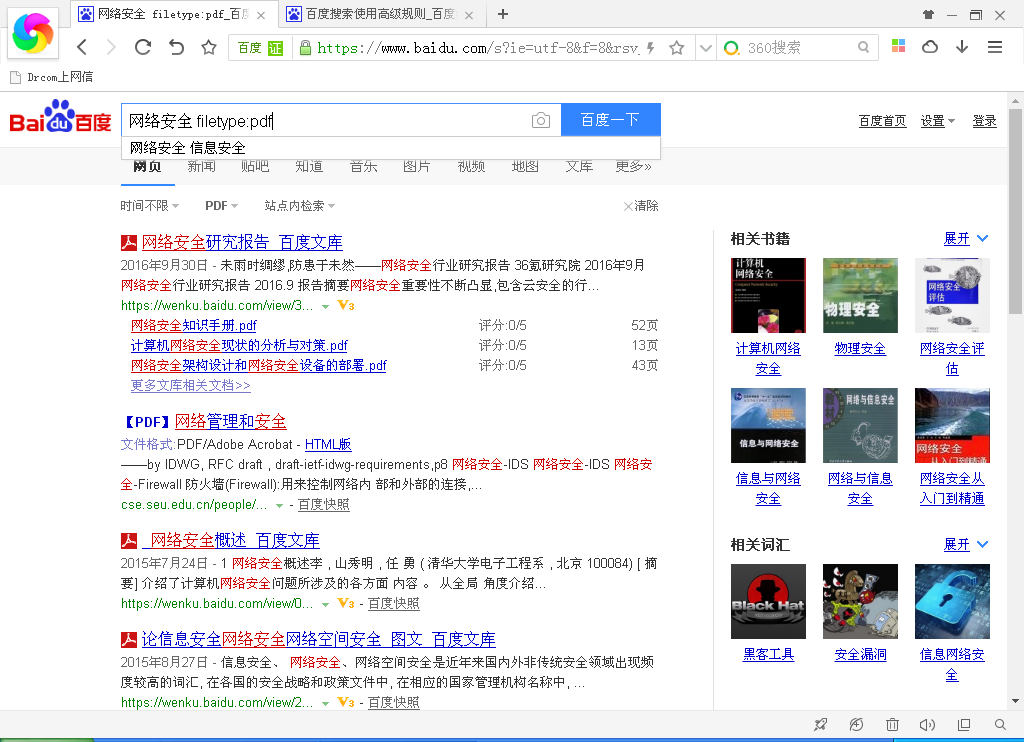
Task: Click the zoom magnifier in status bar
Action: (x=1000, y=724)
